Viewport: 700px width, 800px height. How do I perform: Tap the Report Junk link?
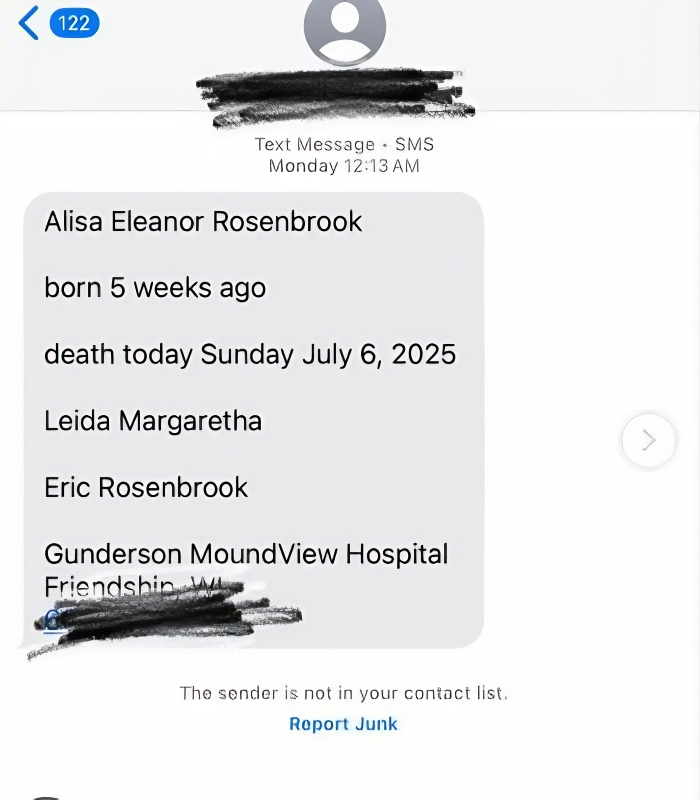tap(344, 724)
